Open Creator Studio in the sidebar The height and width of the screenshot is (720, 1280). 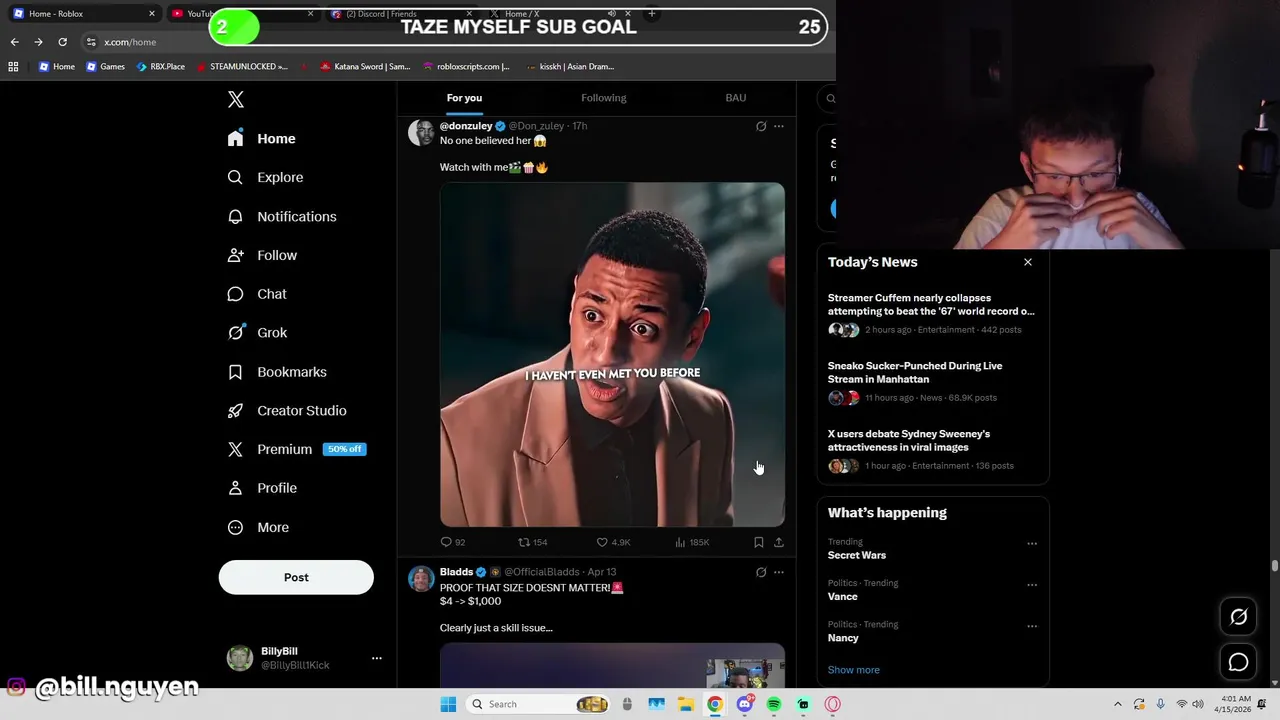pyautogui.click(x=287, y=411)
